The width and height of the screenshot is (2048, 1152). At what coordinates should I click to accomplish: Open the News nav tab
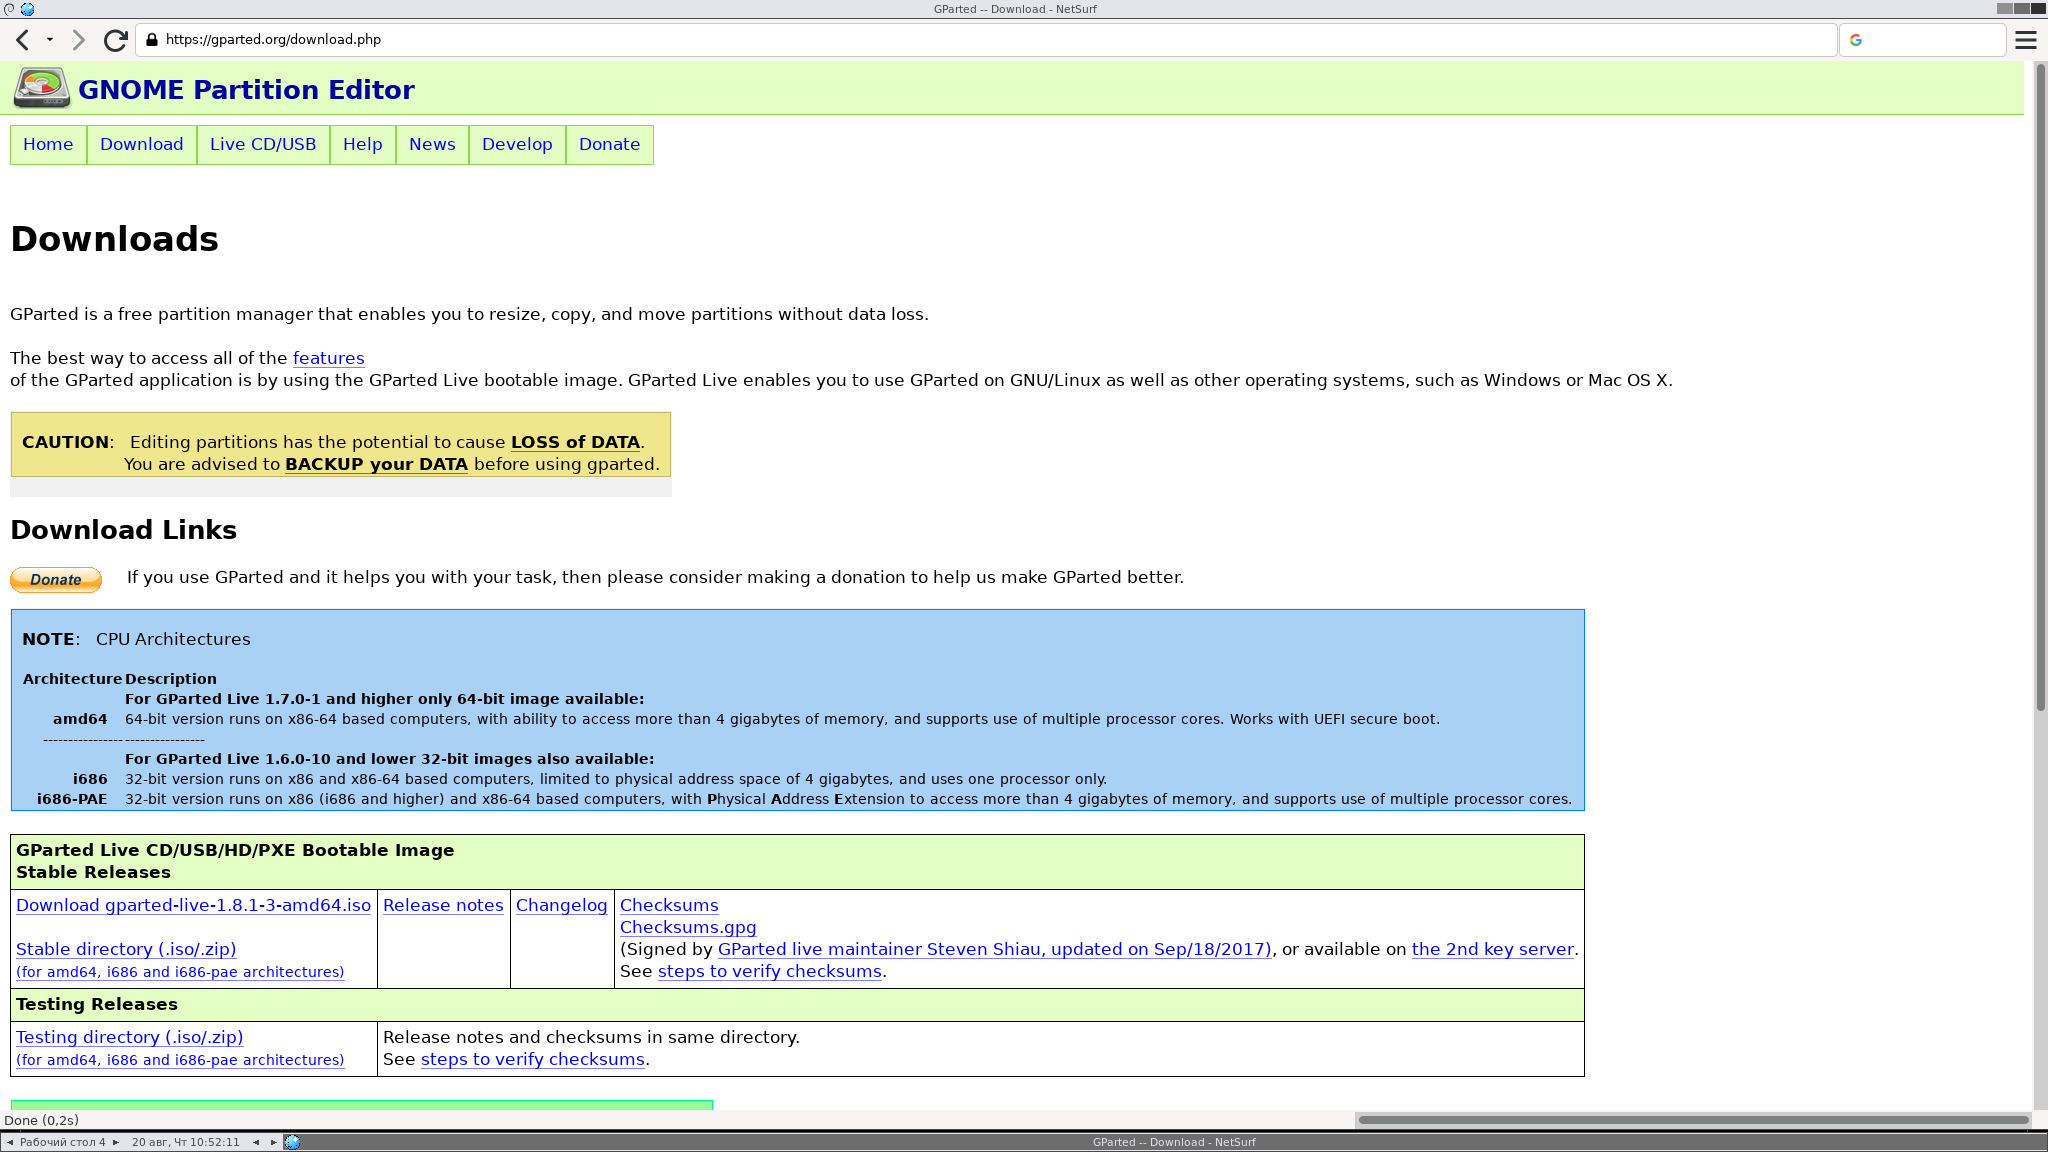(432, 145)
